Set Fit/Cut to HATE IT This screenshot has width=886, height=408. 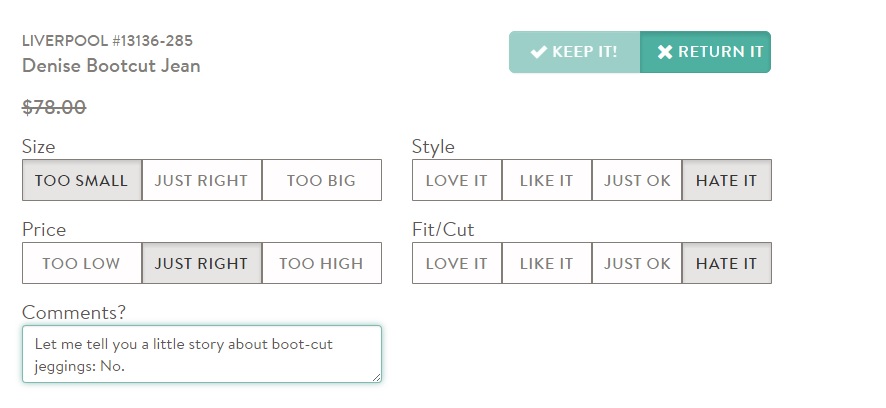pos(727,264)
